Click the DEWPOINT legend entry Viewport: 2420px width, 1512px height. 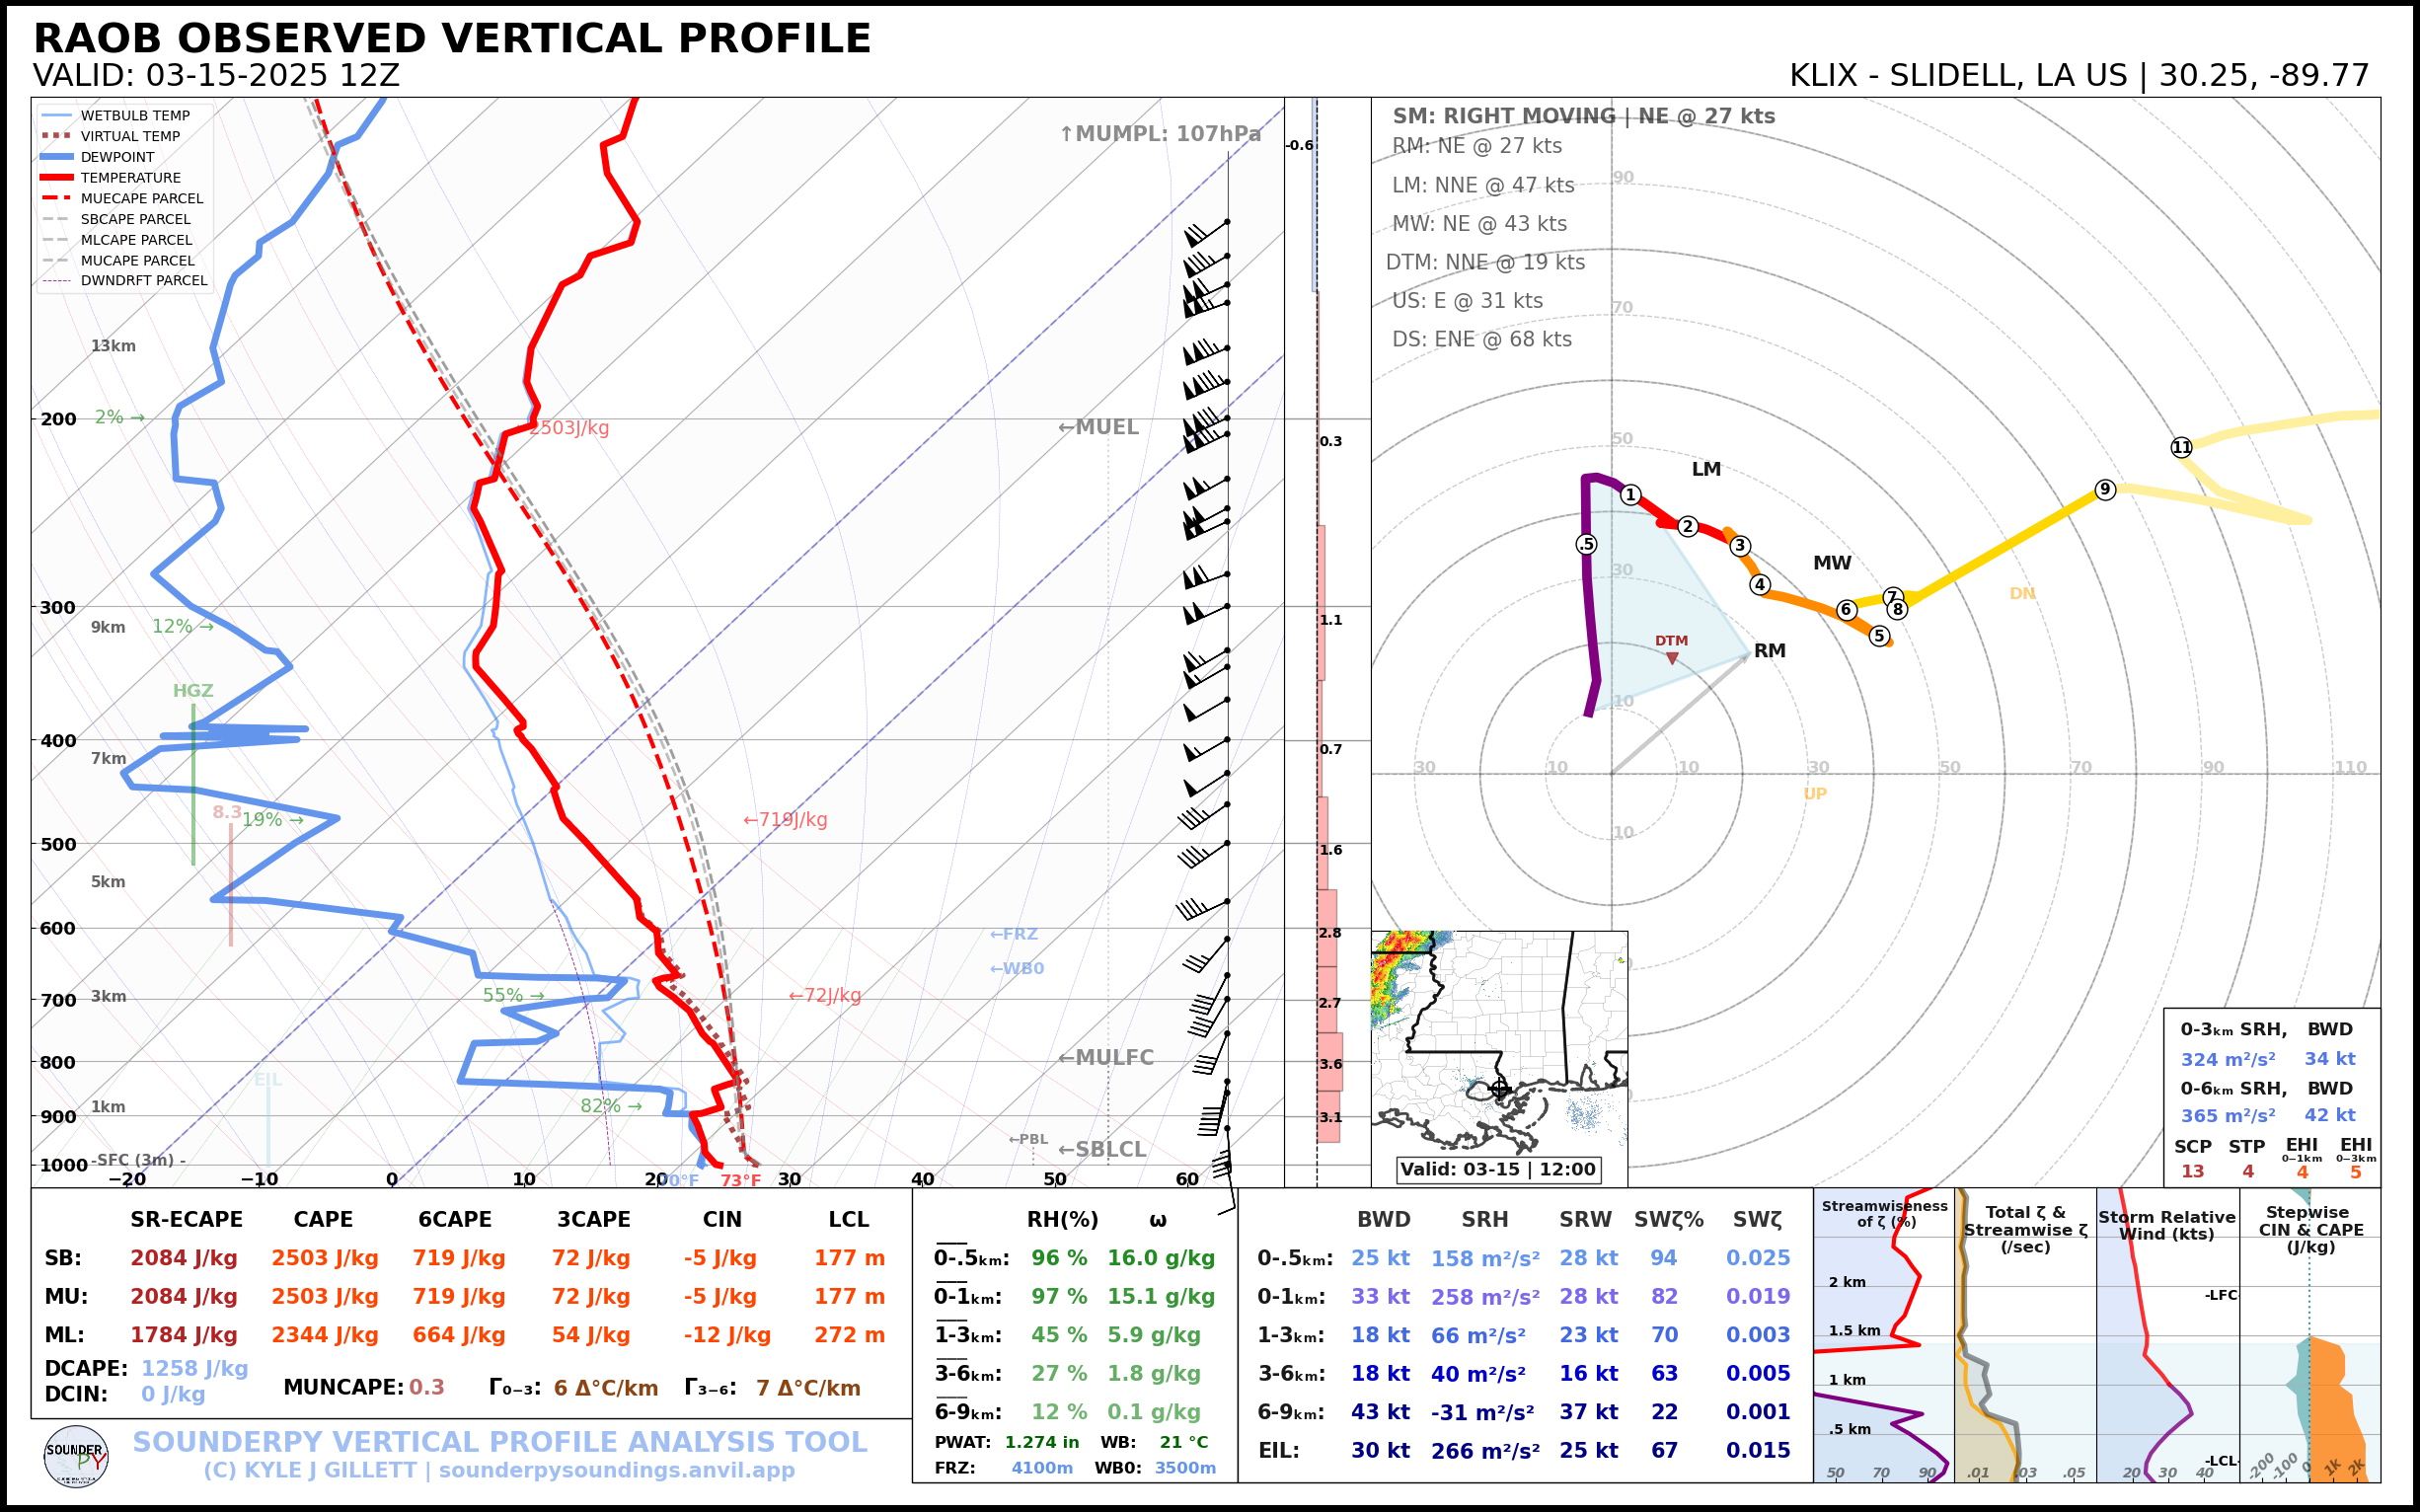pyautogui.click(x=117, y=157)
